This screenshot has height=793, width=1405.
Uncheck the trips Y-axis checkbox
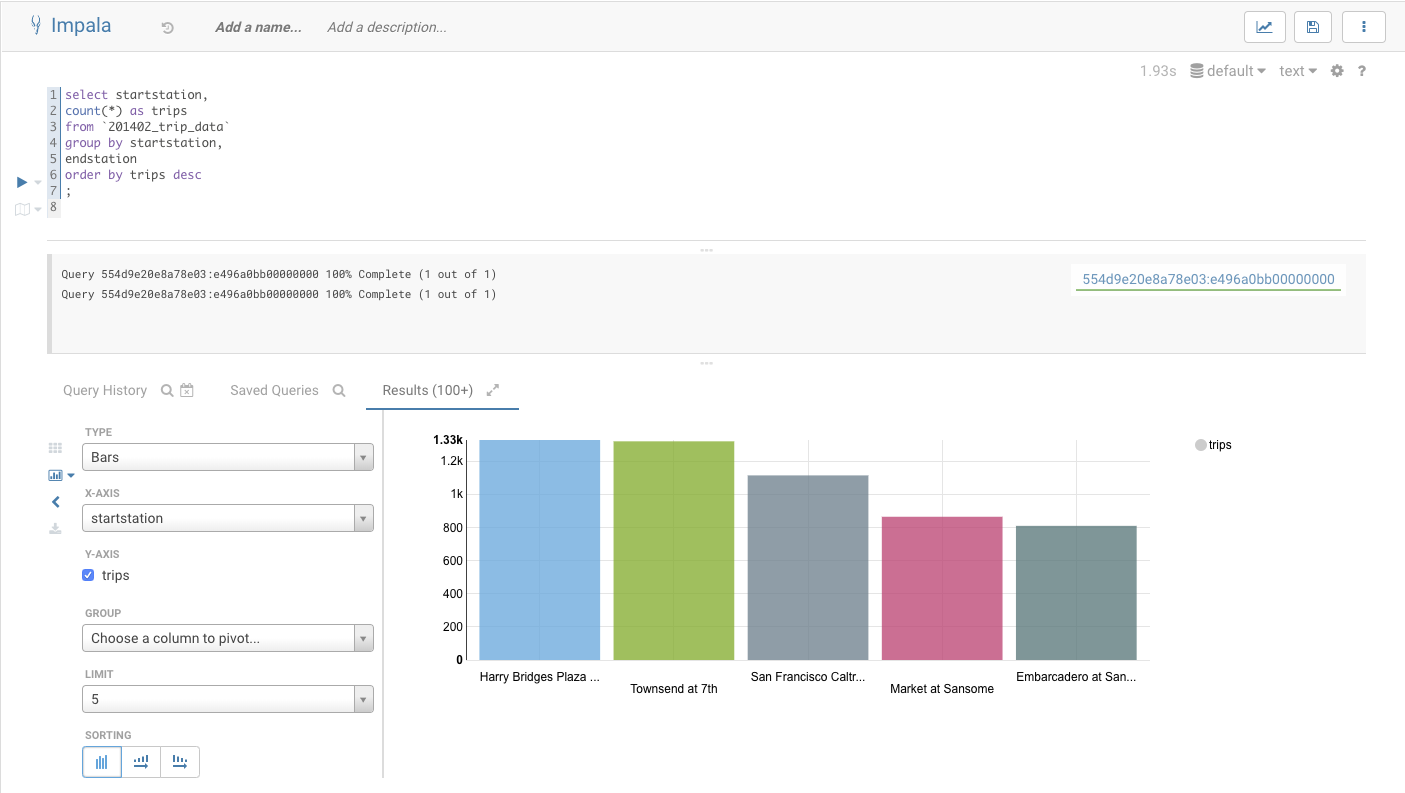88,575
